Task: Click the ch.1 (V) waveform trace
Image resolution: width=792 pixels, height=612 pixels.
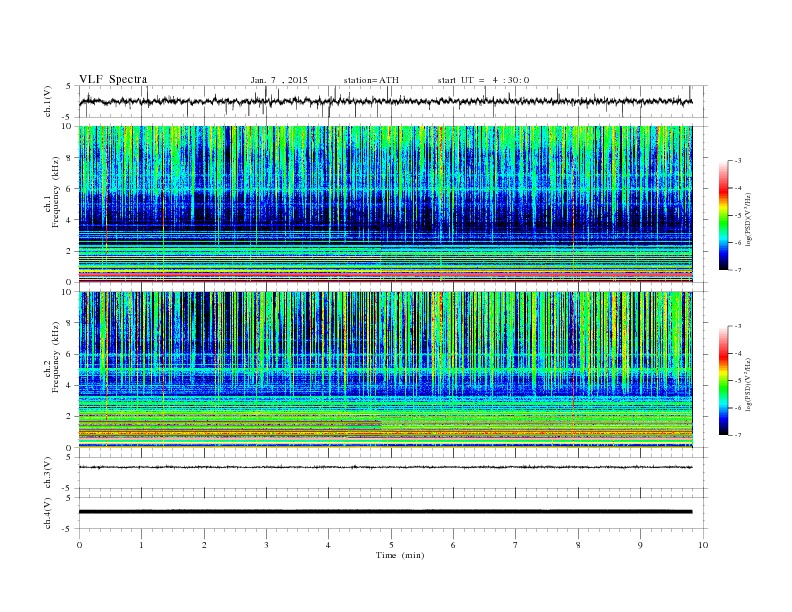Action: click(x=385, y=101)
